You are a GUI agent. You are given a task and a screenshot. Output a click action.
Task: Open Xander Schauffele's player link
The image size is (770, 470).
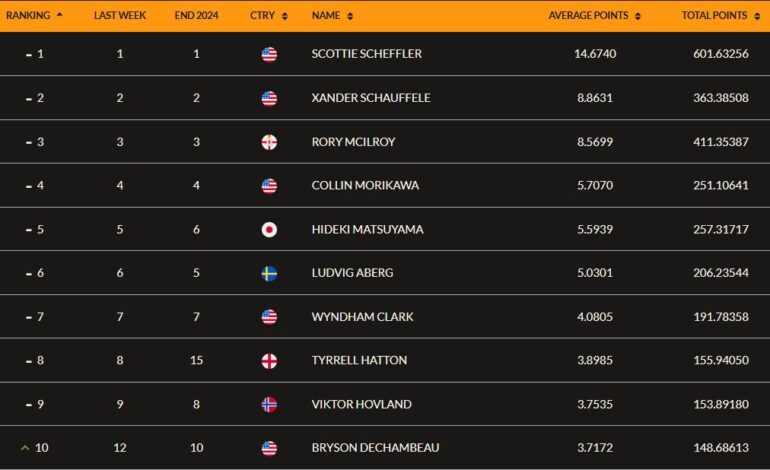click(x=371, y=98)
